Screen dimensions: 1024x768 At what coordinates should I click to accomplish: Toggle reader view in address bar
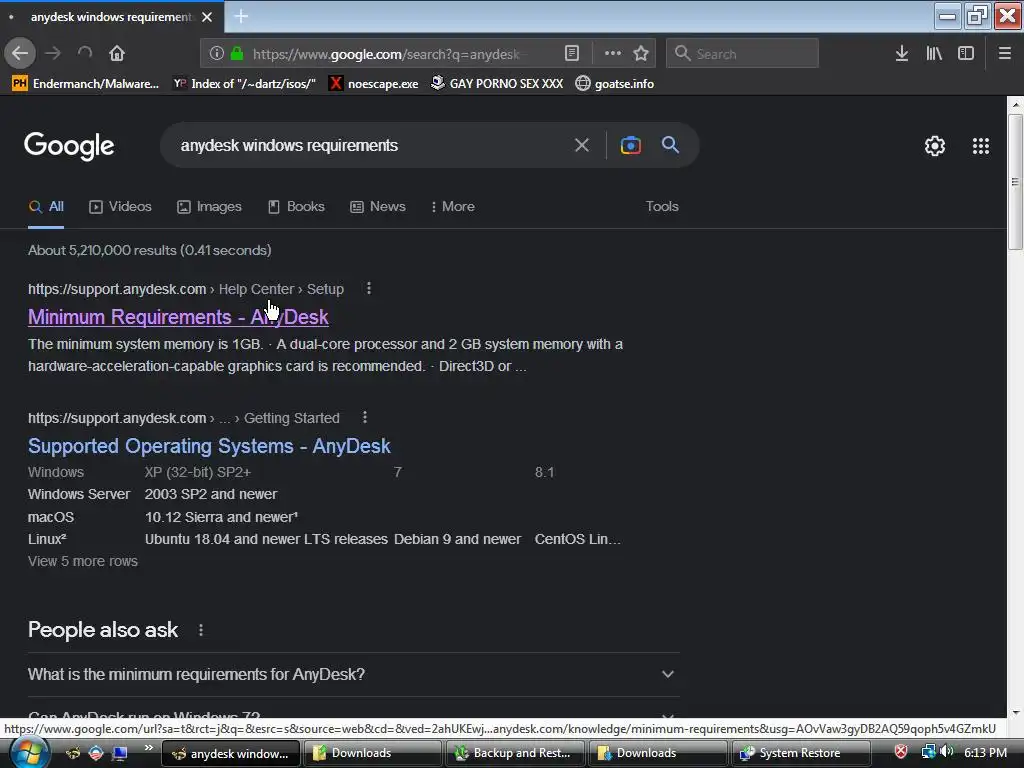[x=571, y=54]
